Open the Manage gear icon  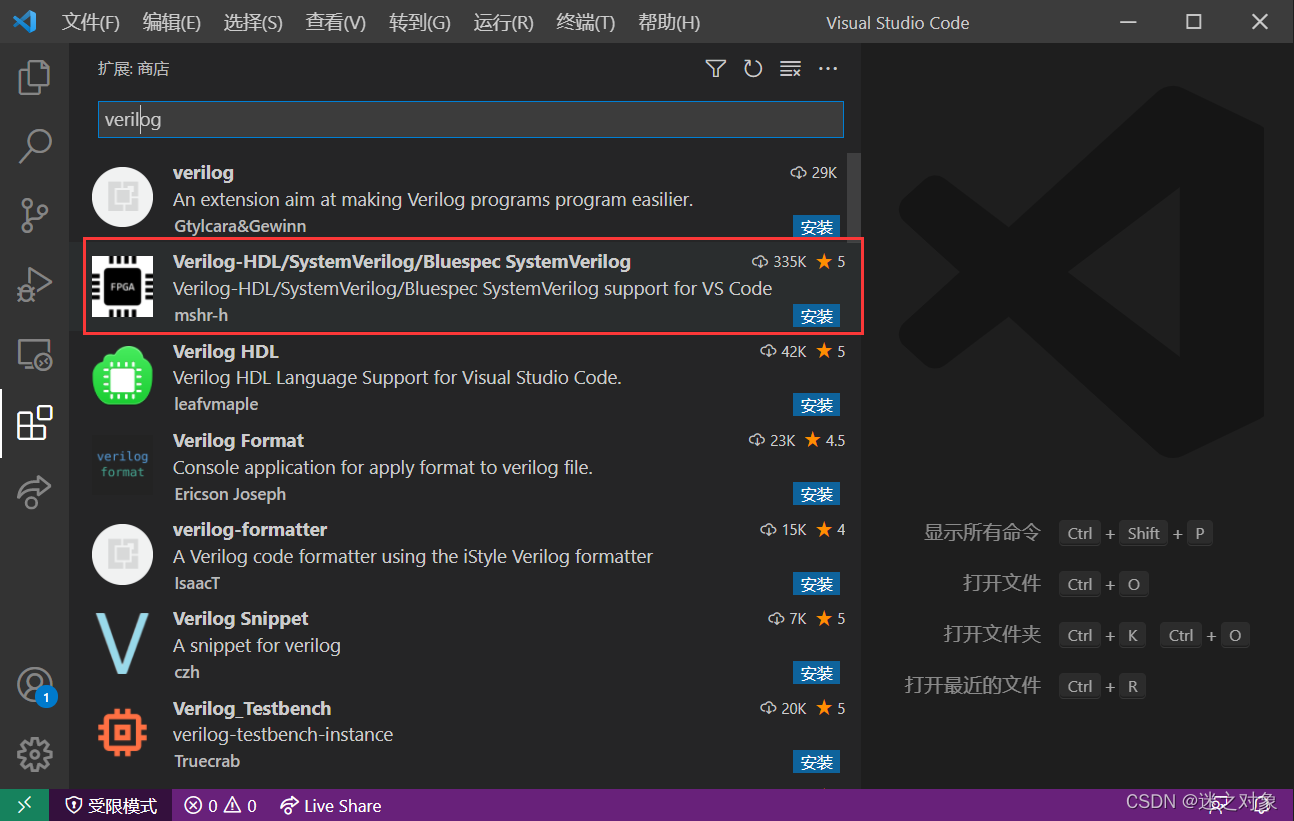pyautogui.click(x=35, y=755)
